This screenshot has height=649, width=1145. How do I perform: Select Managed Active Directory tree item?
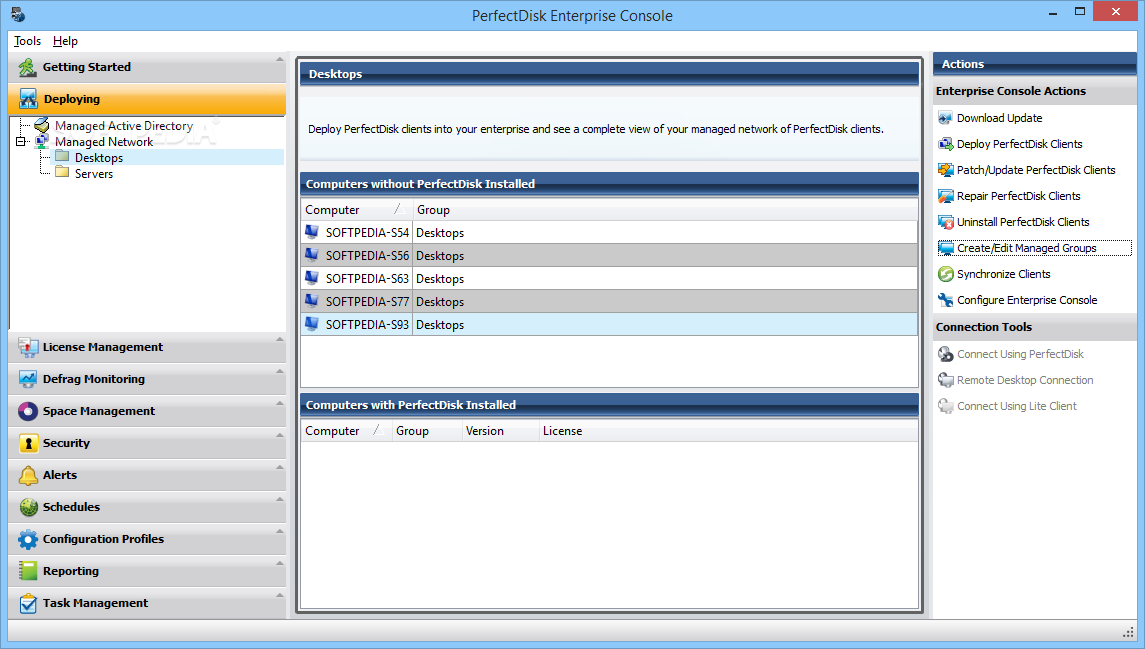124,126
